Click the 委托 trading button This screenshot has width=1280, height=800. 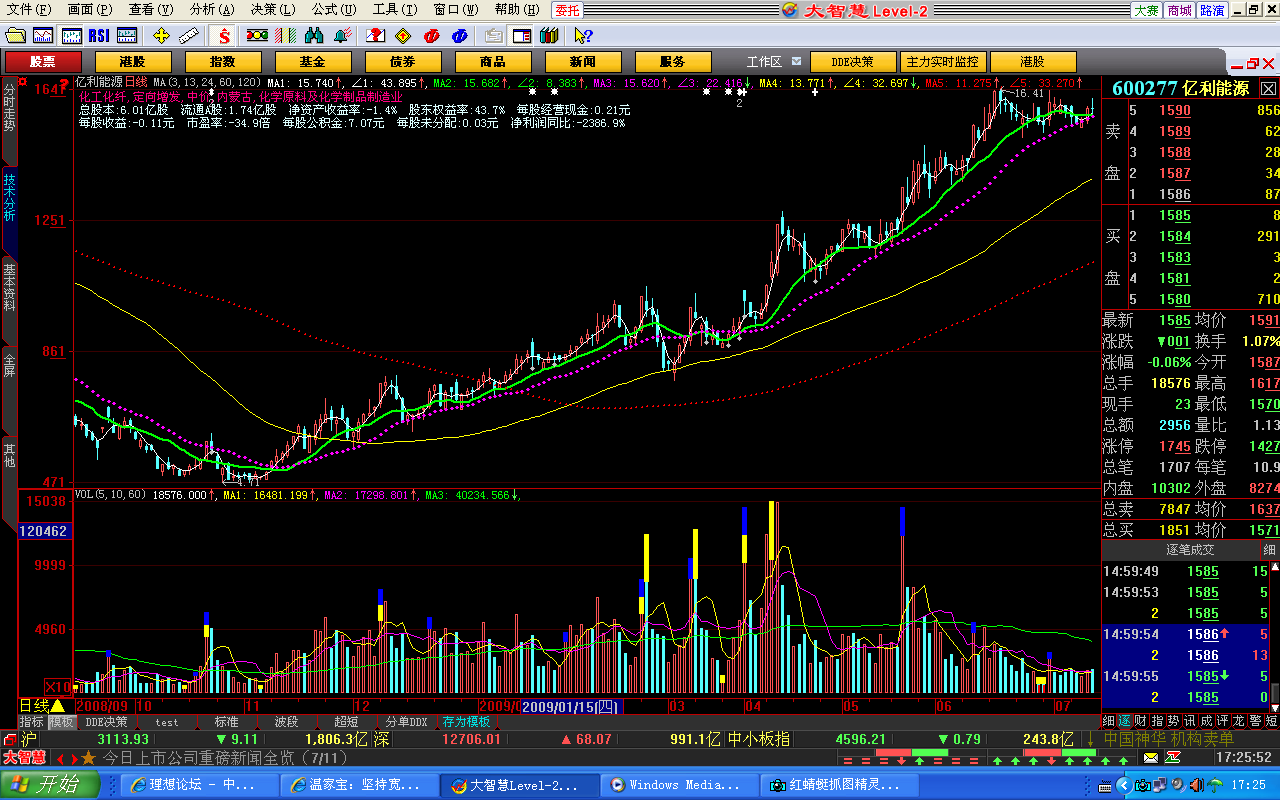pos(567,10)
